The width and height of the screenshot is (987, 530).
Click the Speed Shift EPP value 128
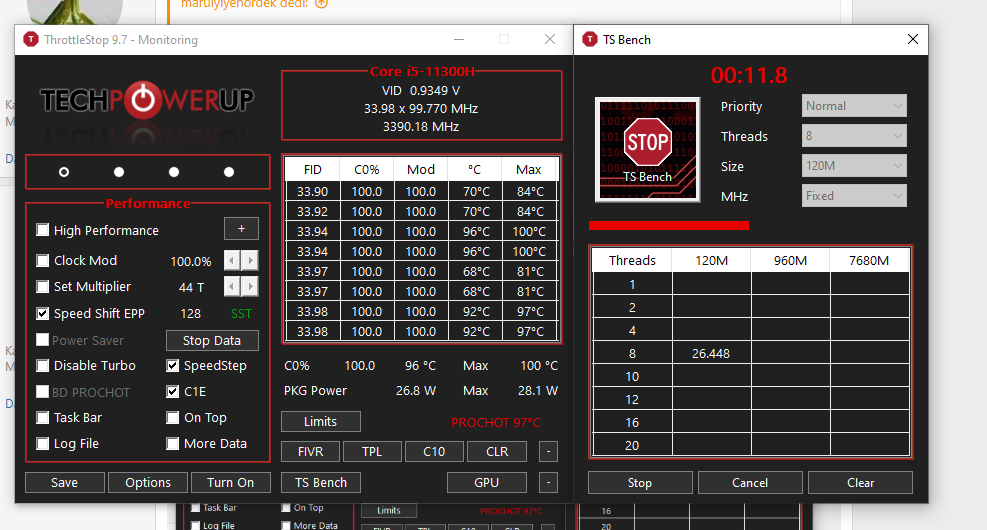(x=191, y=313)
